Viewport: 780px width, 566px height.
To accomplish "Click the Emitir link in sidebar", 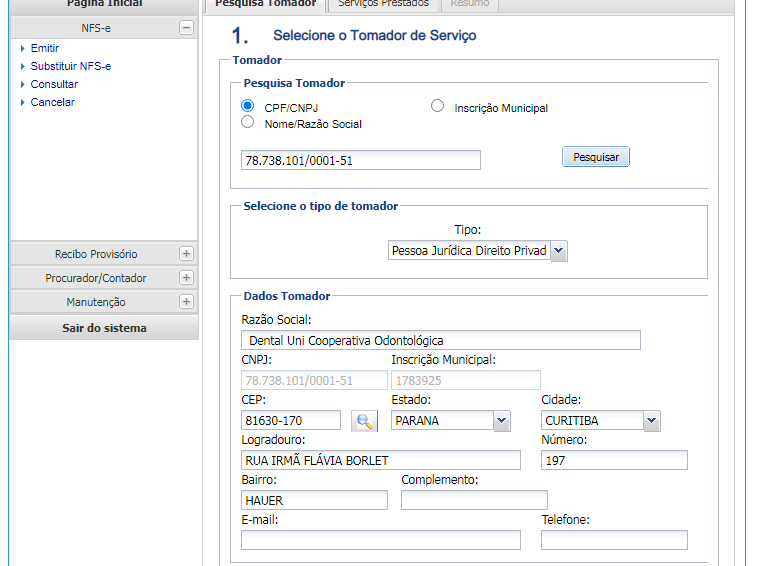I will coord(45,48).
